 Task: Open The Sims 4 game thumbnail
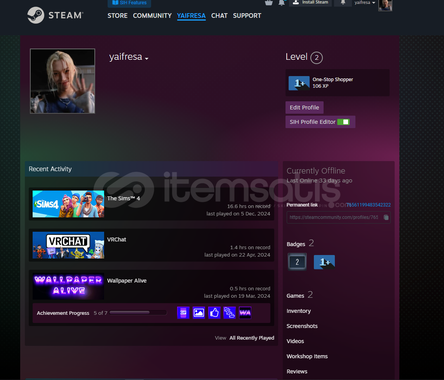(68, 204)
